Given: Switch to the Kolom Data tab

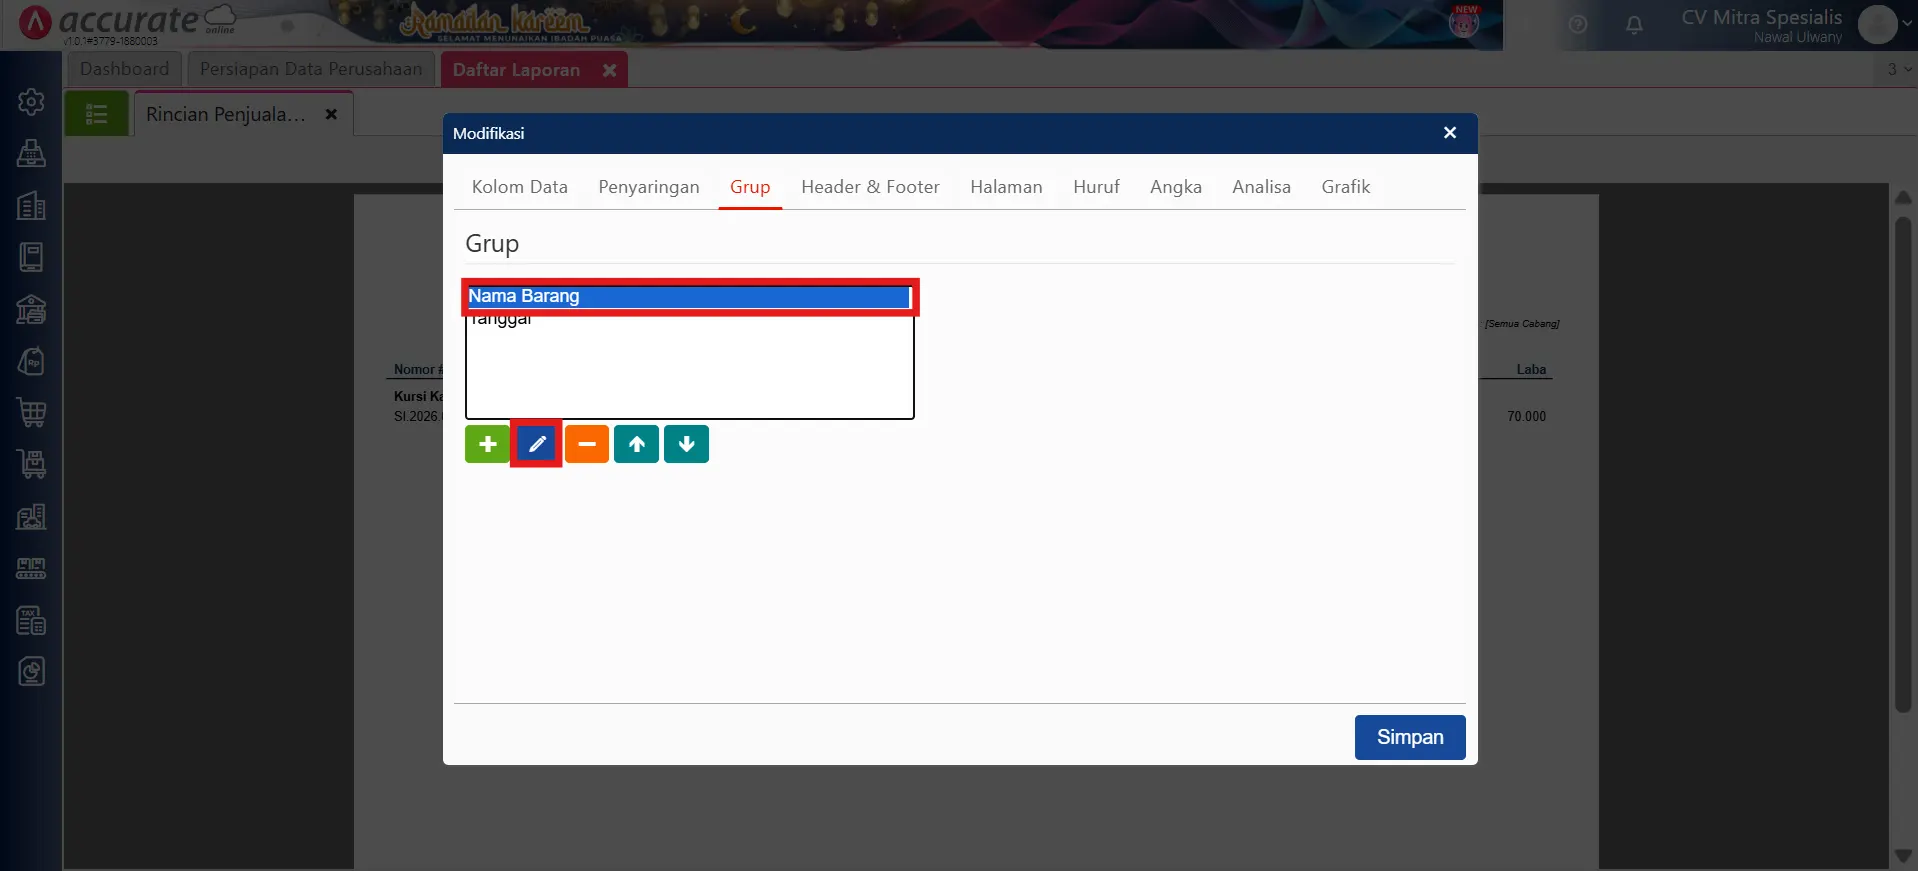Looking at the screenshot, I should pyautogui.click(x=519, y=187).
